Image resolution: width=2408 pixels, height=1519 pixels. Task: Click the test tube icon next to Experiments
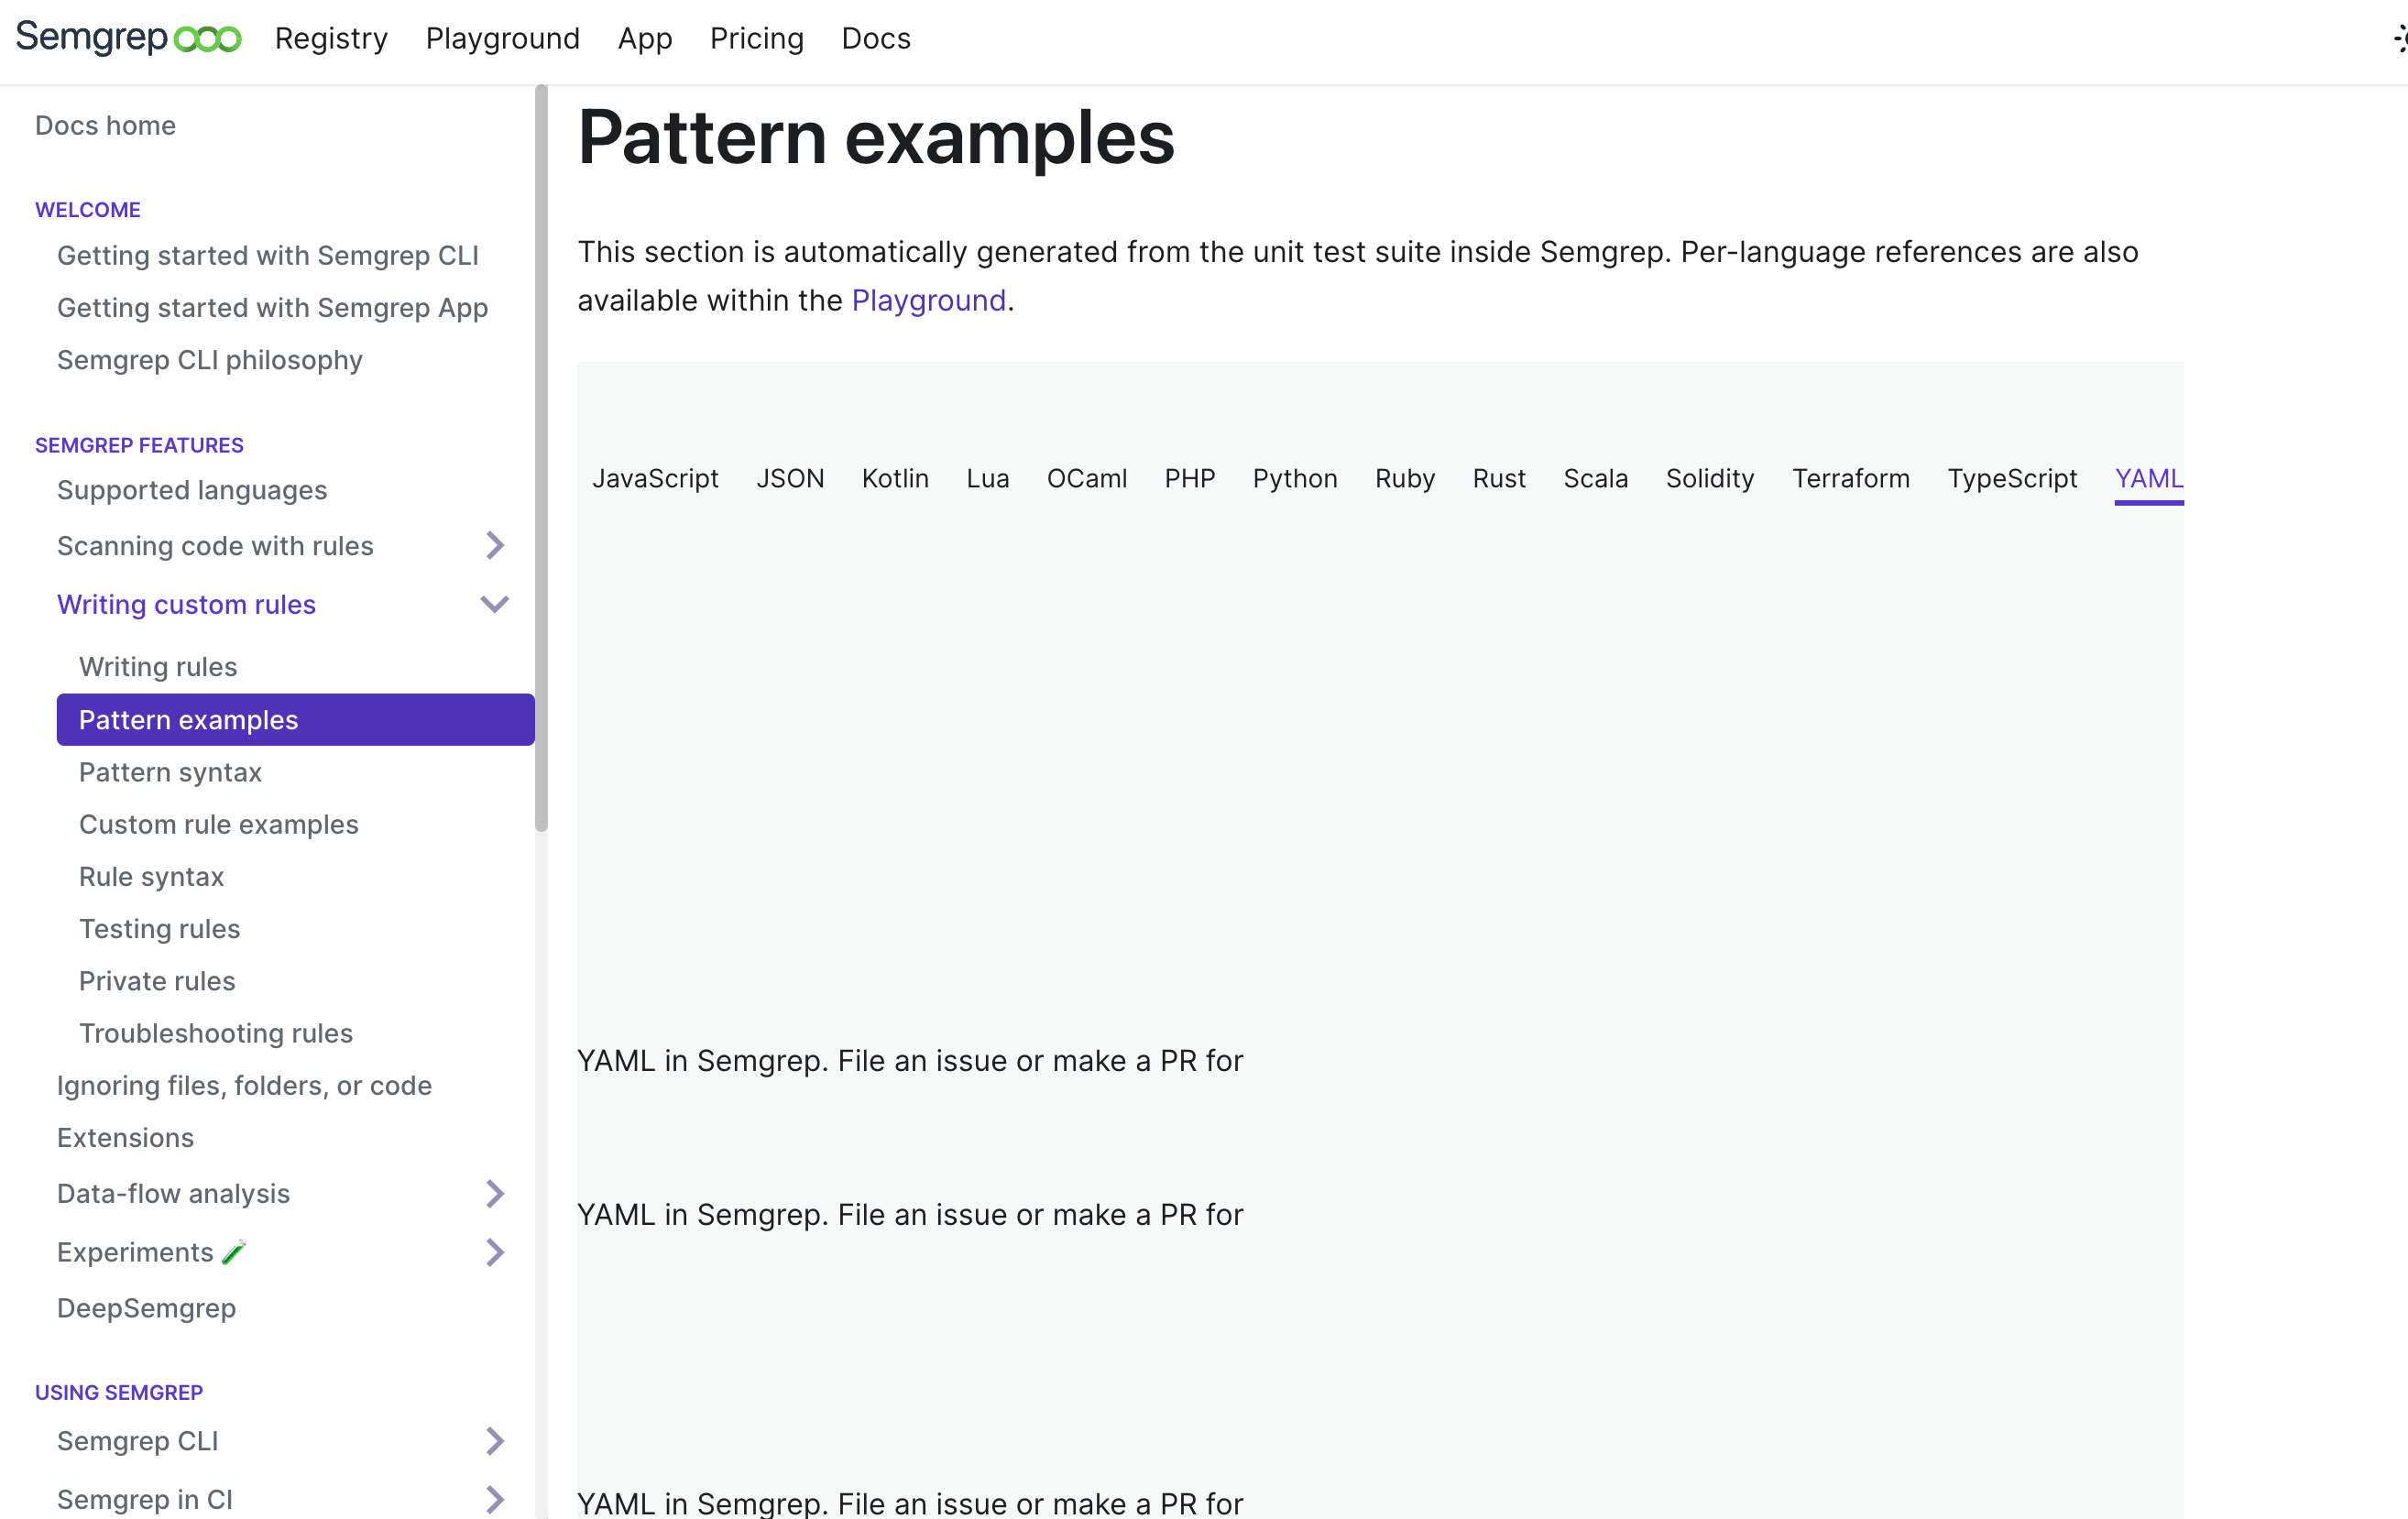[234, 1251]
